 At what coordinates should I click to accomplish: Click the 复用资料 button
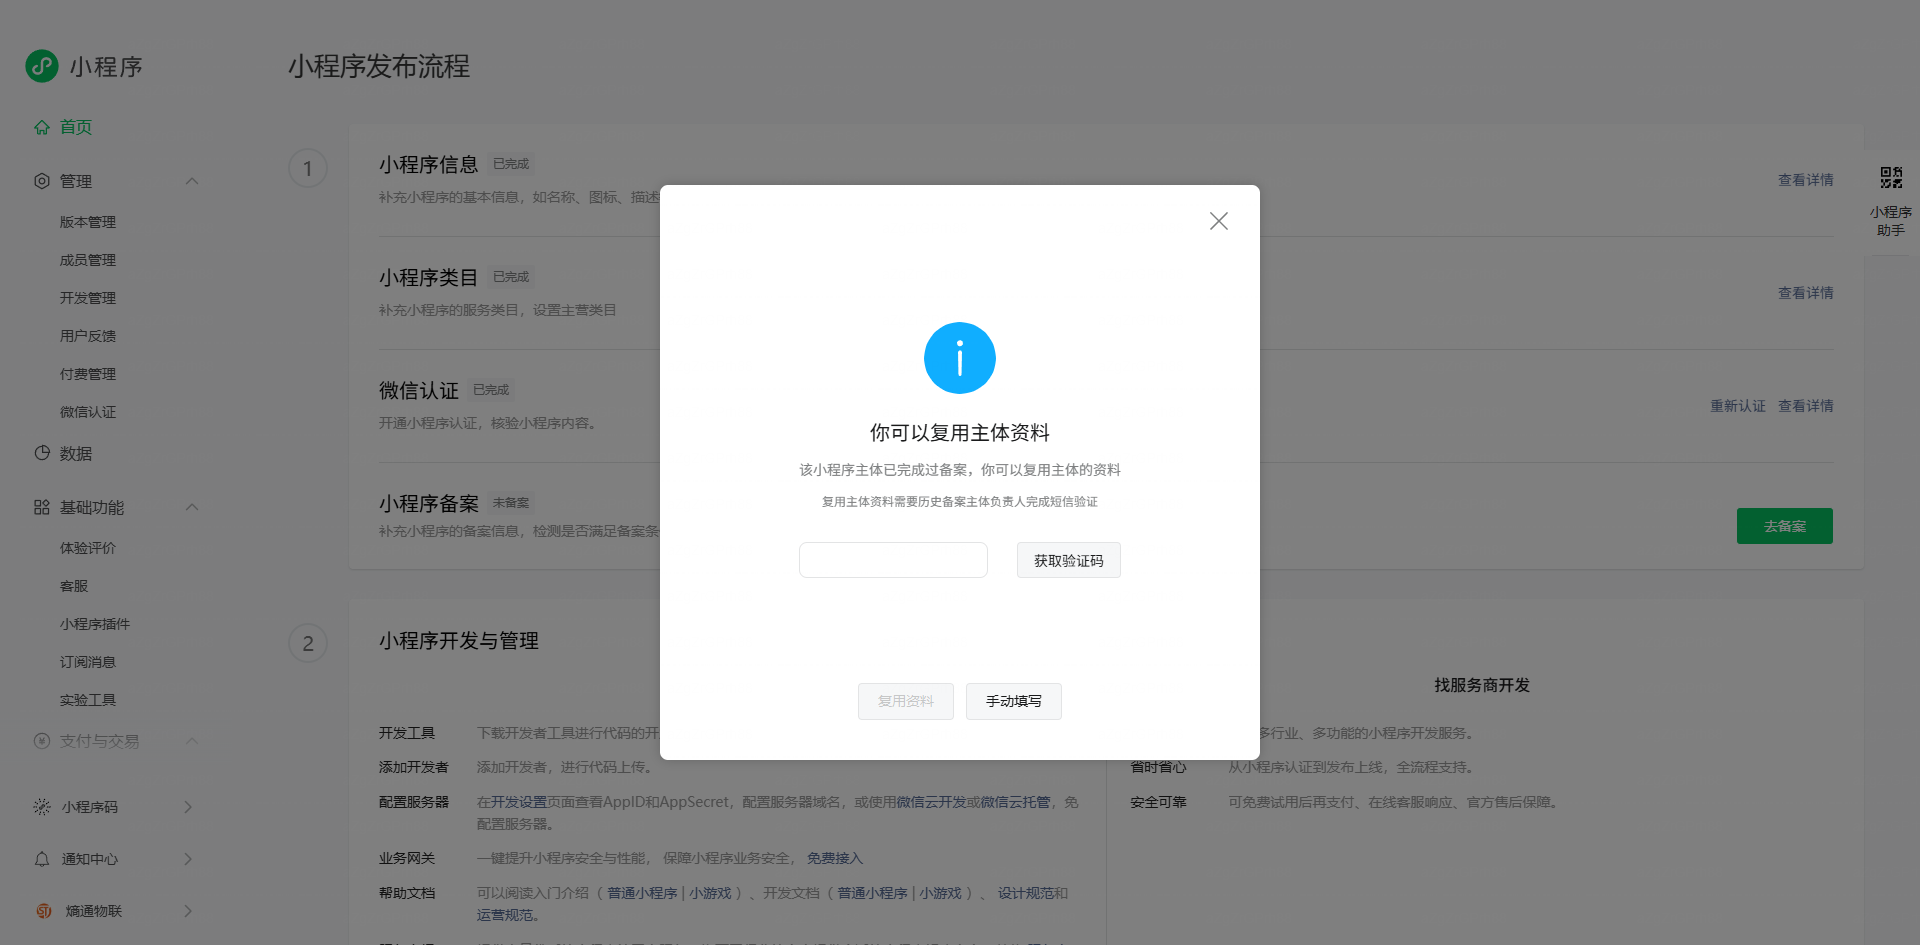point(906,701)
